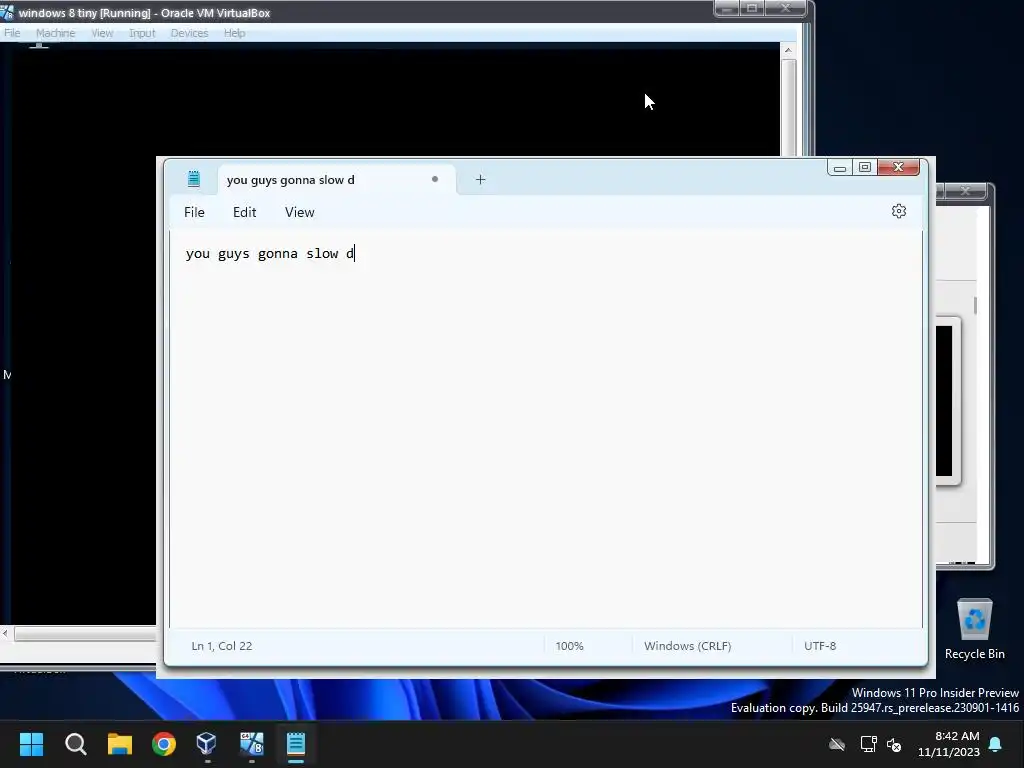Open File Explorer from taskbar
Viewport: 1024px width, 768px height.
click(120, 744)
